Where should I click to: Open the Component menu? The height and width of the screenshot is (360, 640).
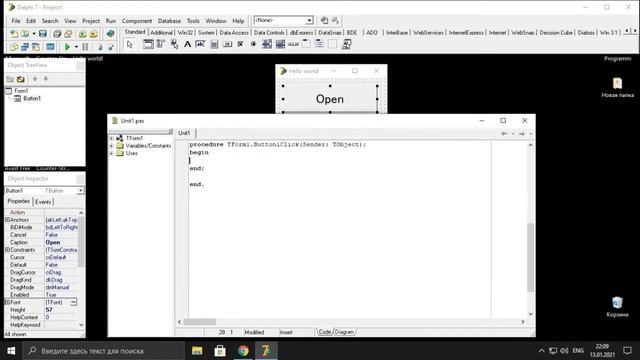[137, 21]
